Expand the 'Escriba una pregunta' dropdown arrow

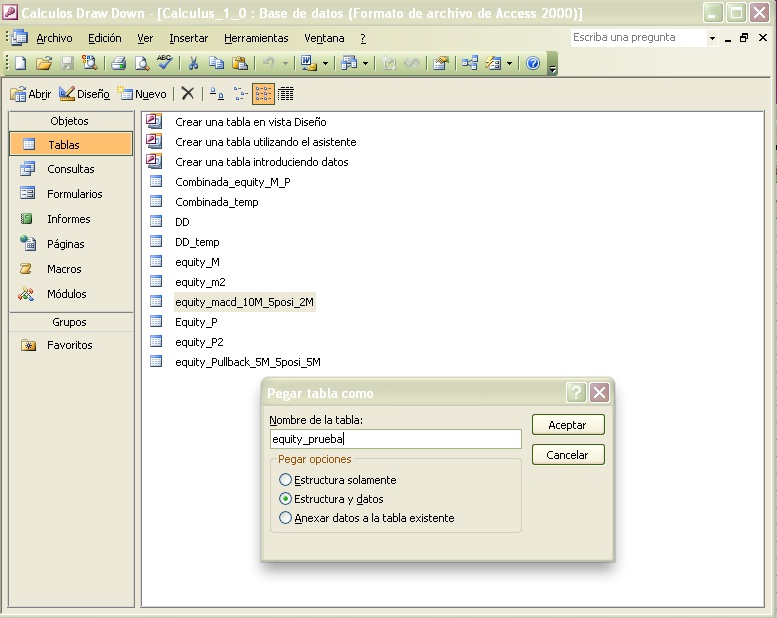(x=712, y=38)
